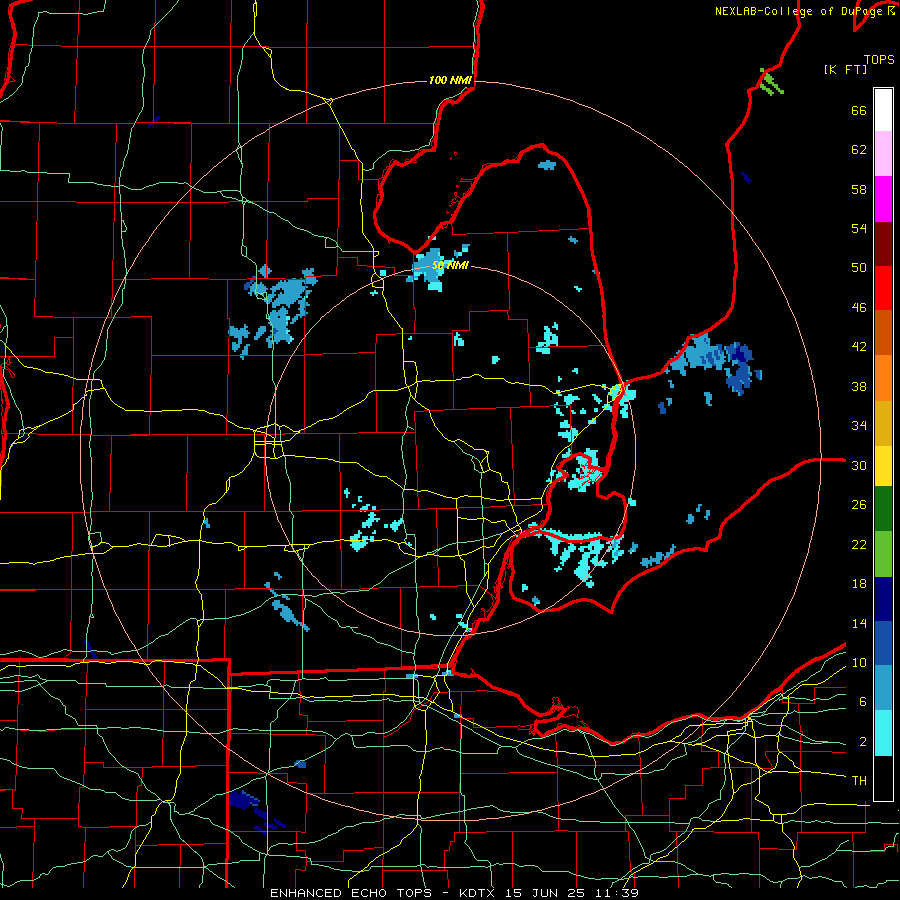The height and width of the screenshot is (900, 900).
Task: Pick the navy blue scale swatch
Action: [883, 599]
